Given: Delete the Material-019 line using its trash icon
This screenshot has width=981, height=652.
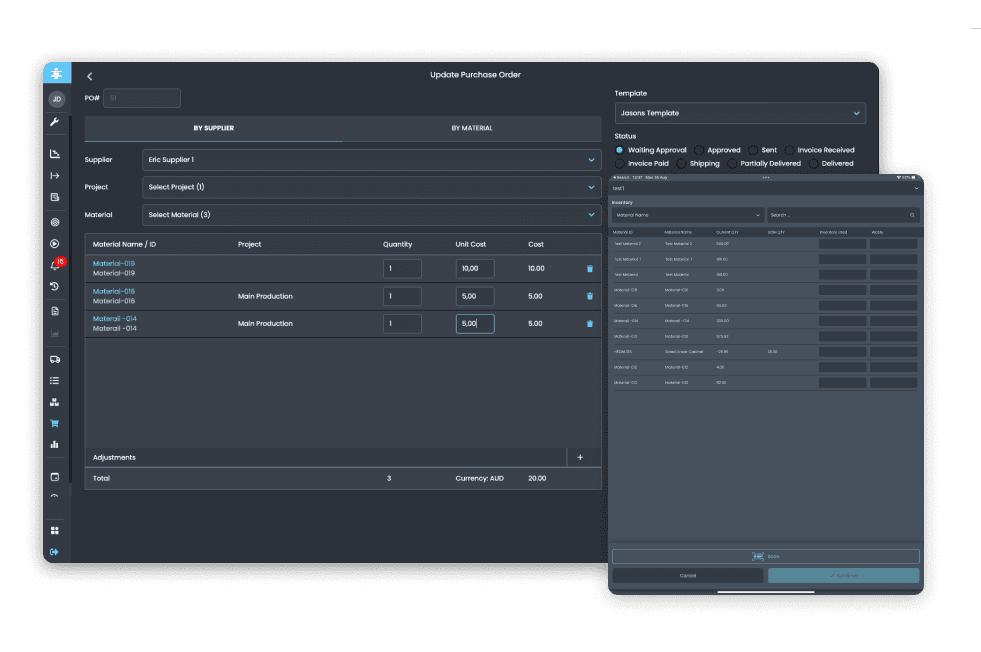Looking at the screenshot, I should 588,268.
